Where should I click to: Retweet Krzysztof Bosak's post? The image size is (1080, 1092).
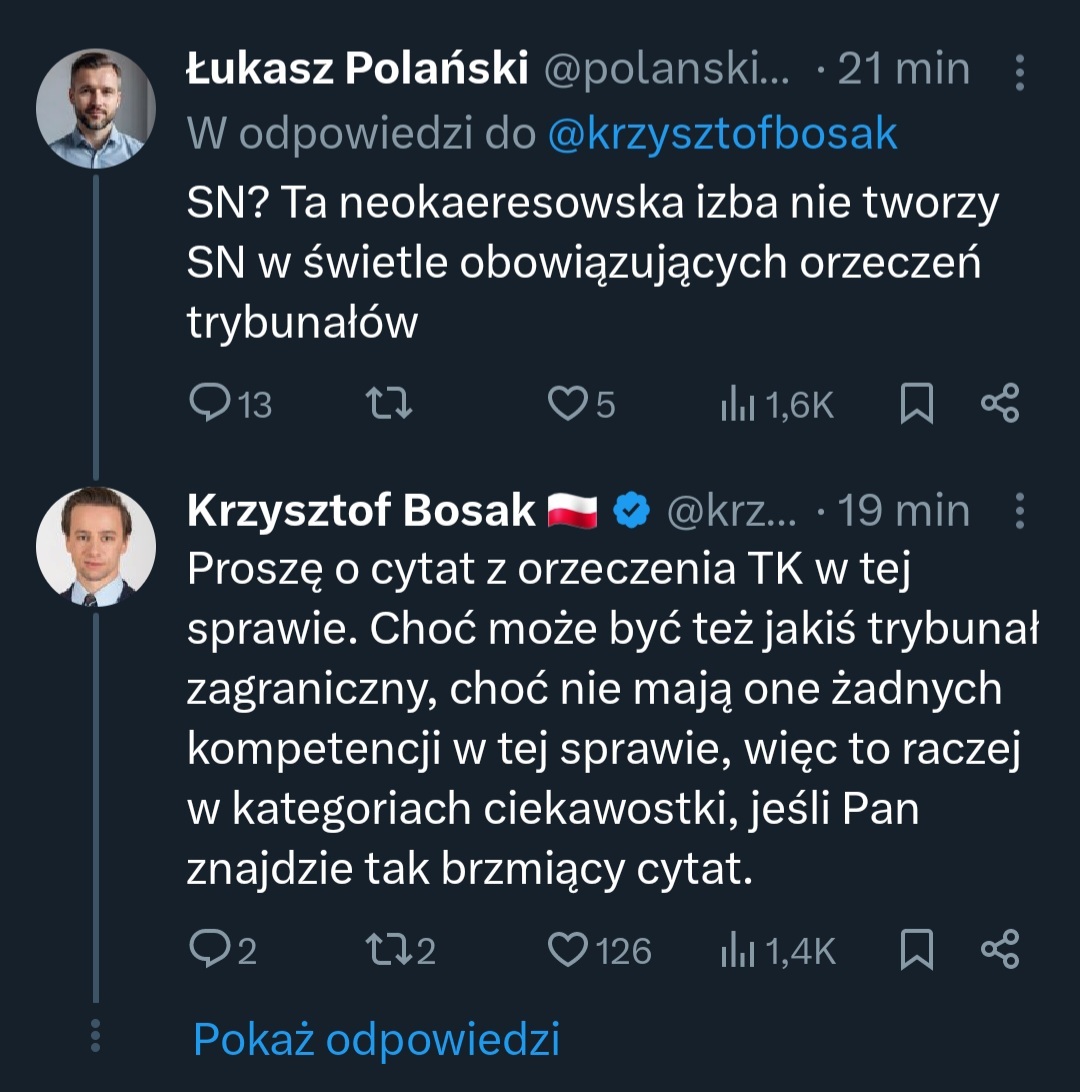pos(388,949)
